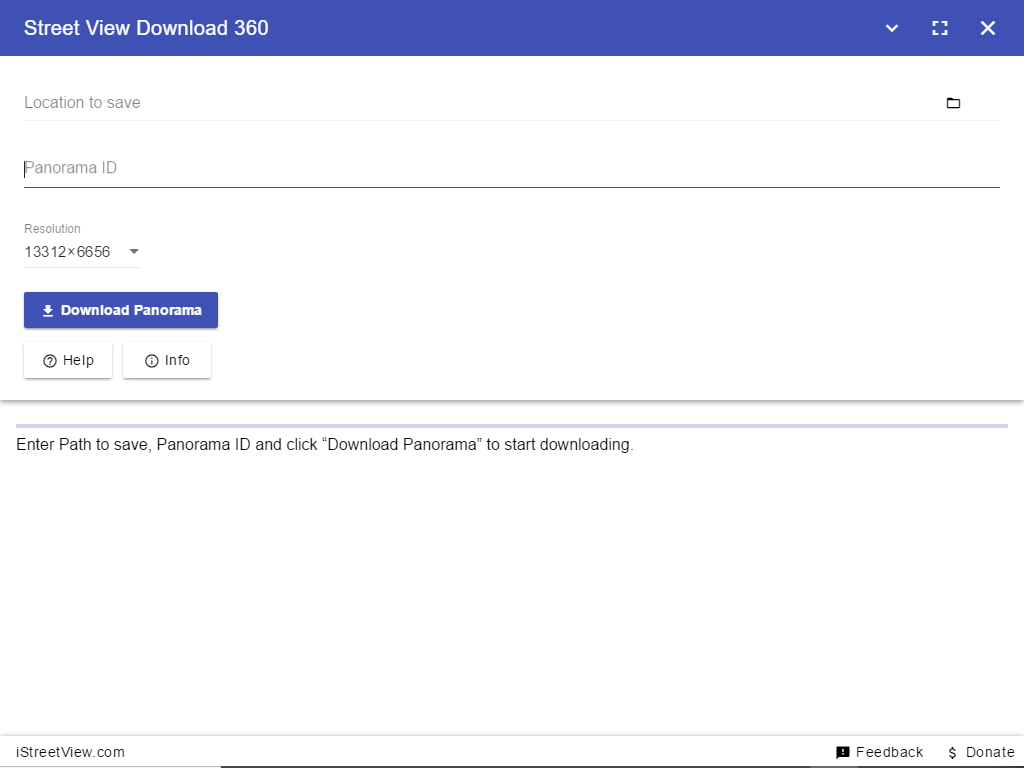Collapse window using header chevron icon
The height and width of the screenshot is (768, 1024).
pos(891,28)
